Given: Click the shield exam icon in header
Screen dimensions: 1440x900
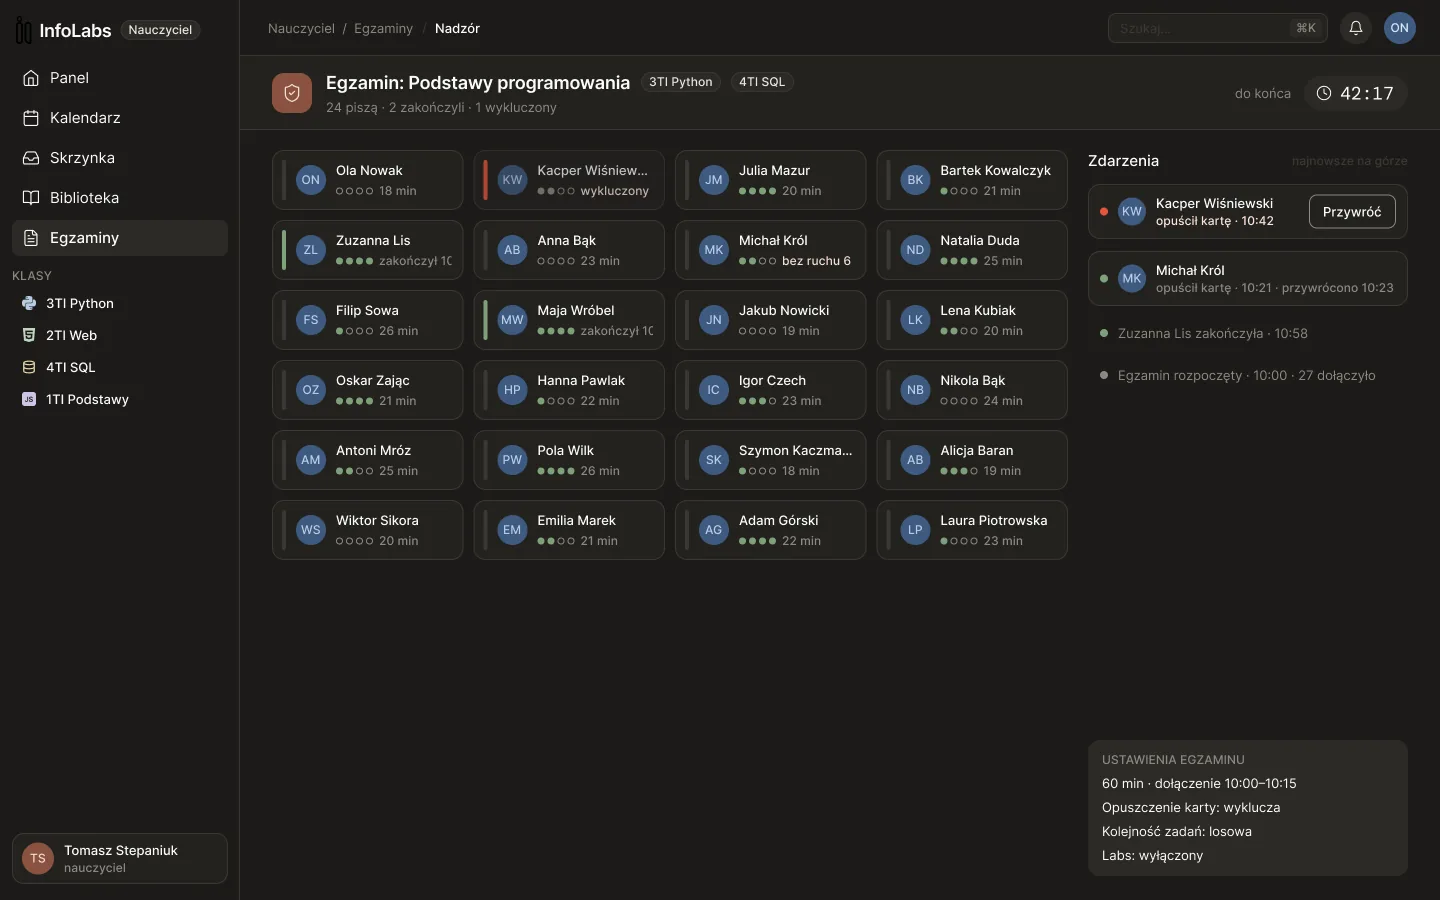Looking at the screenshot, I should click(x=292, y=93).
